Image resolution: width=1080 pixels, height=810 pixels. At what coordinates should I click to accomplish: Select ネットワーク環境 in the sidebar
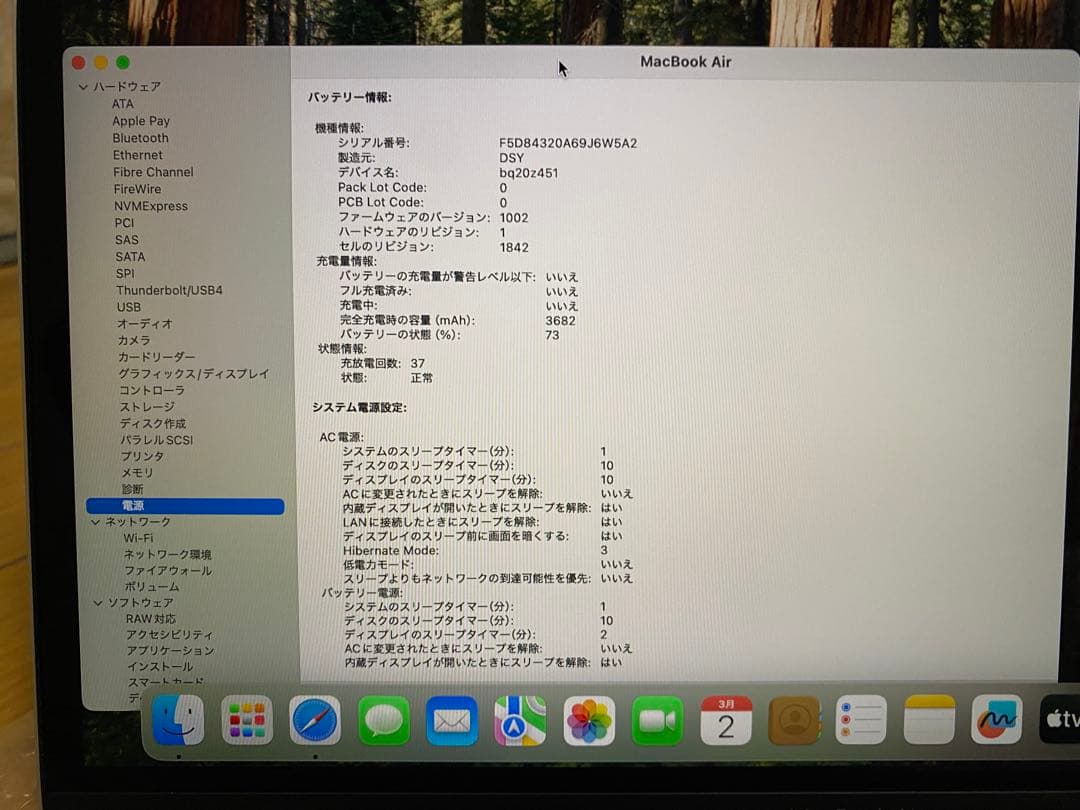(x=167, y=554)
